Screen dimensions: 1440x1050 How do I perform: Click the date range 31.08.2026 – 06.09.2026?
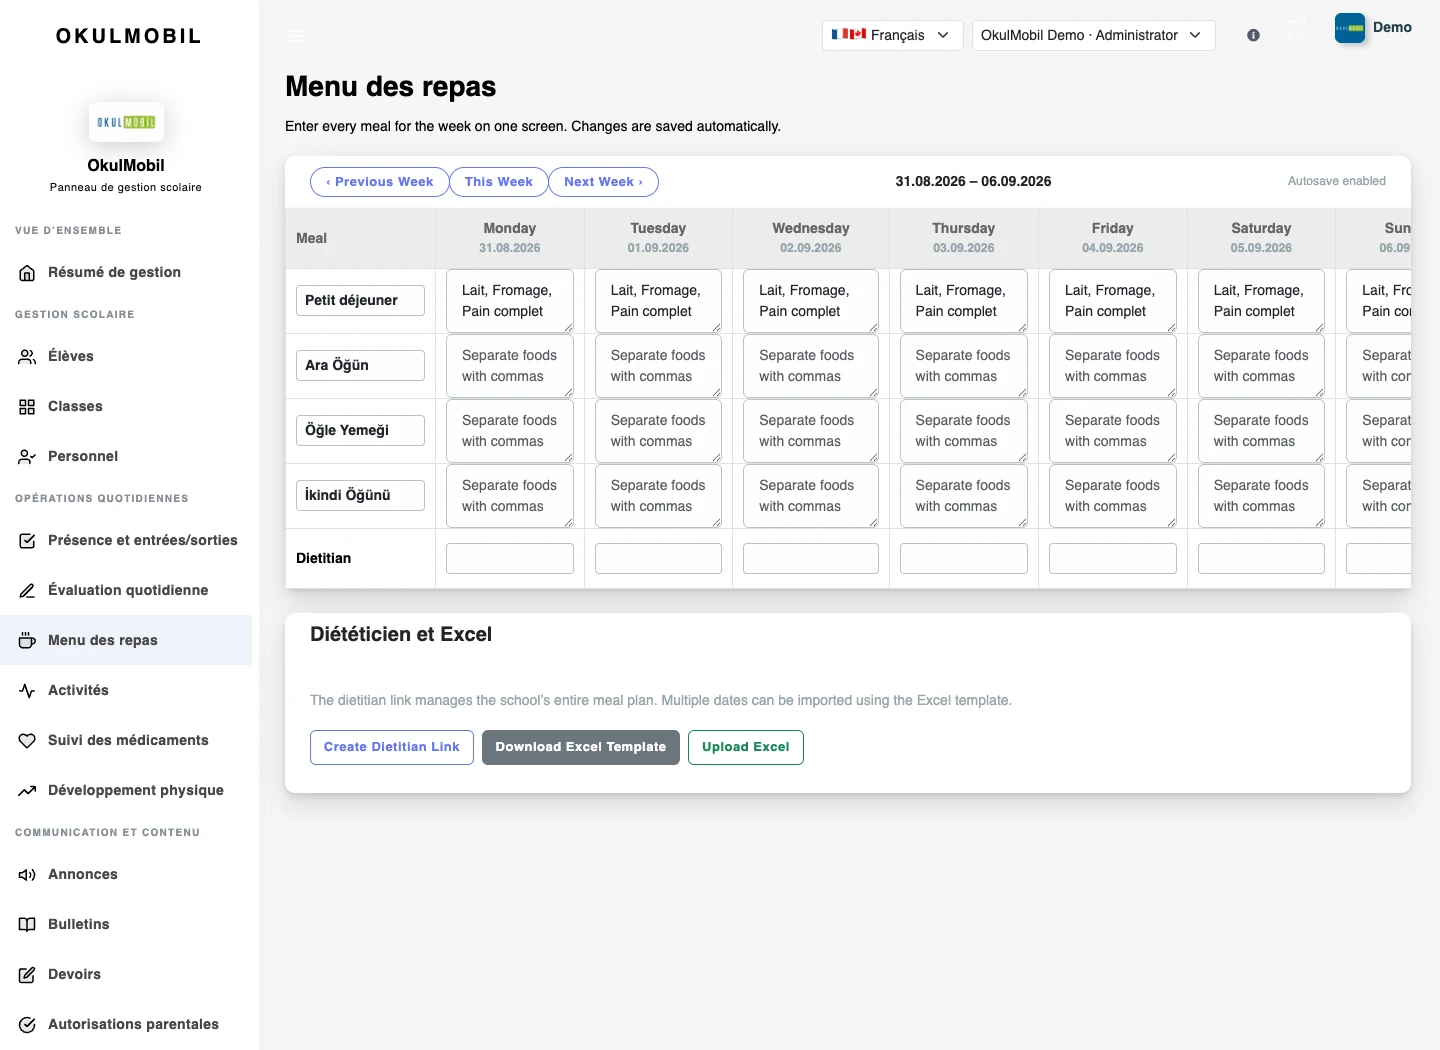coord(973,182)
